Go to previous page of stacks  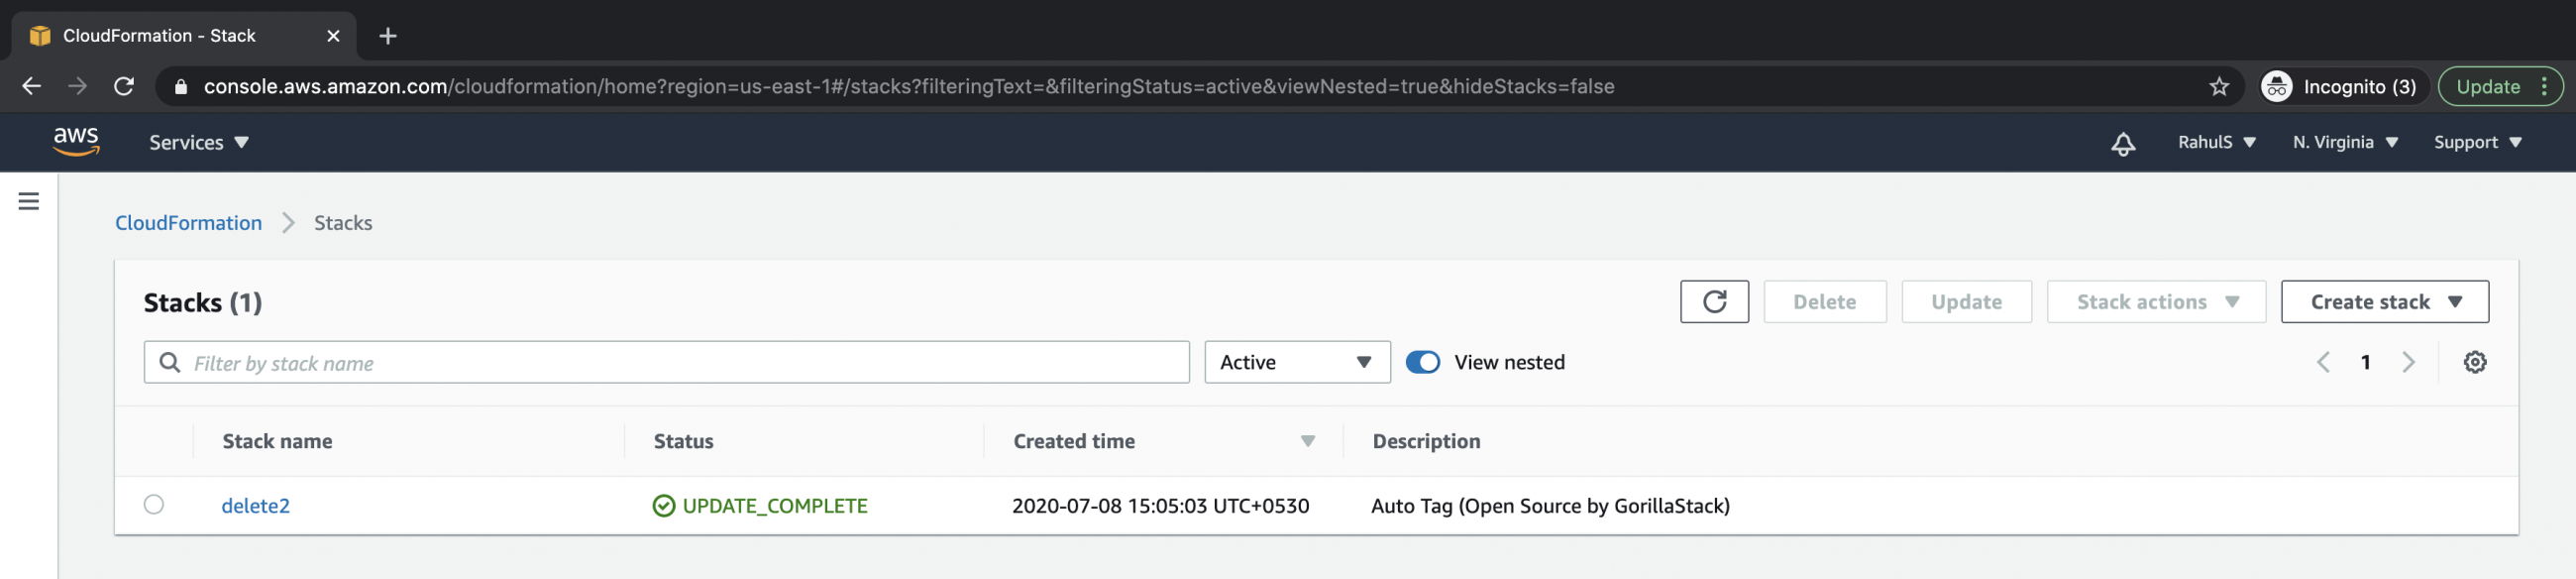pos(2323,362)
